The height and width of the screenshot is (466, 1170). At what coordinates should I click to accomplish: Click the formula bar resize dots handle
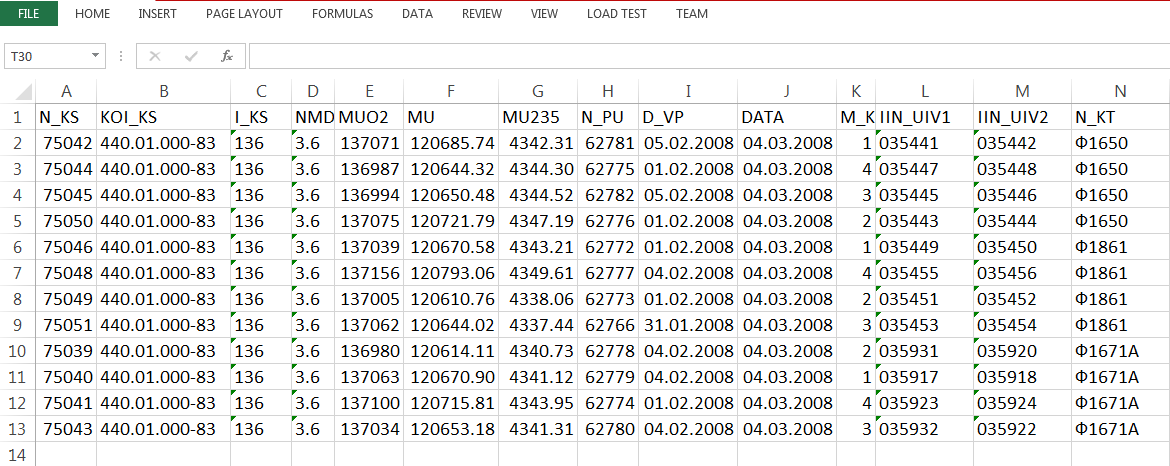point(121,56)
